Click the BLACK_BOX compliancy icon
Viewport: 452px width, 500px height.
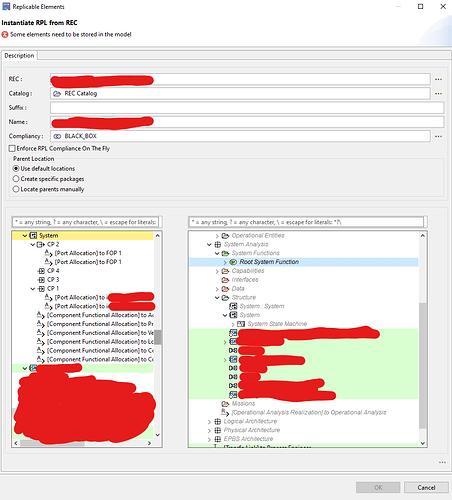[57, 136]
